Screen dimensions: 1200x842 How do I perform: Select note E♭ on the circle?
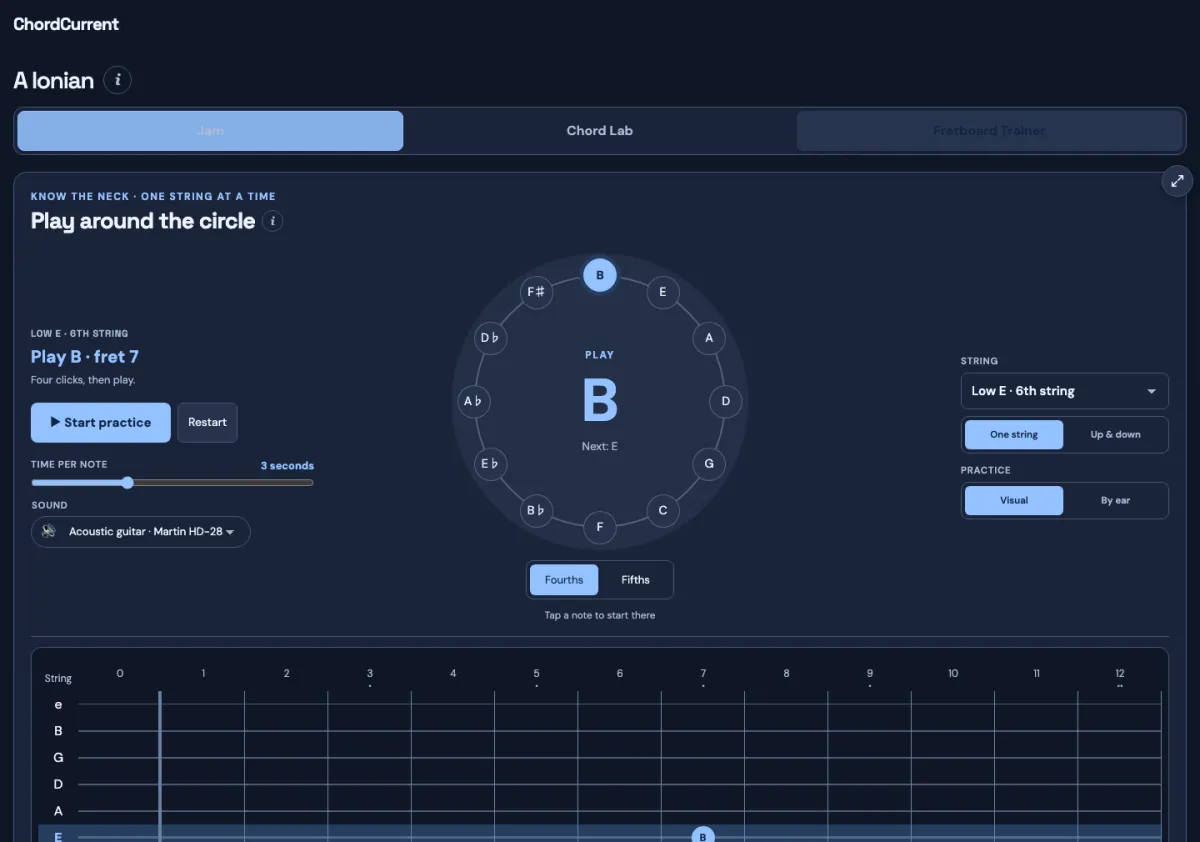[490, 464]
